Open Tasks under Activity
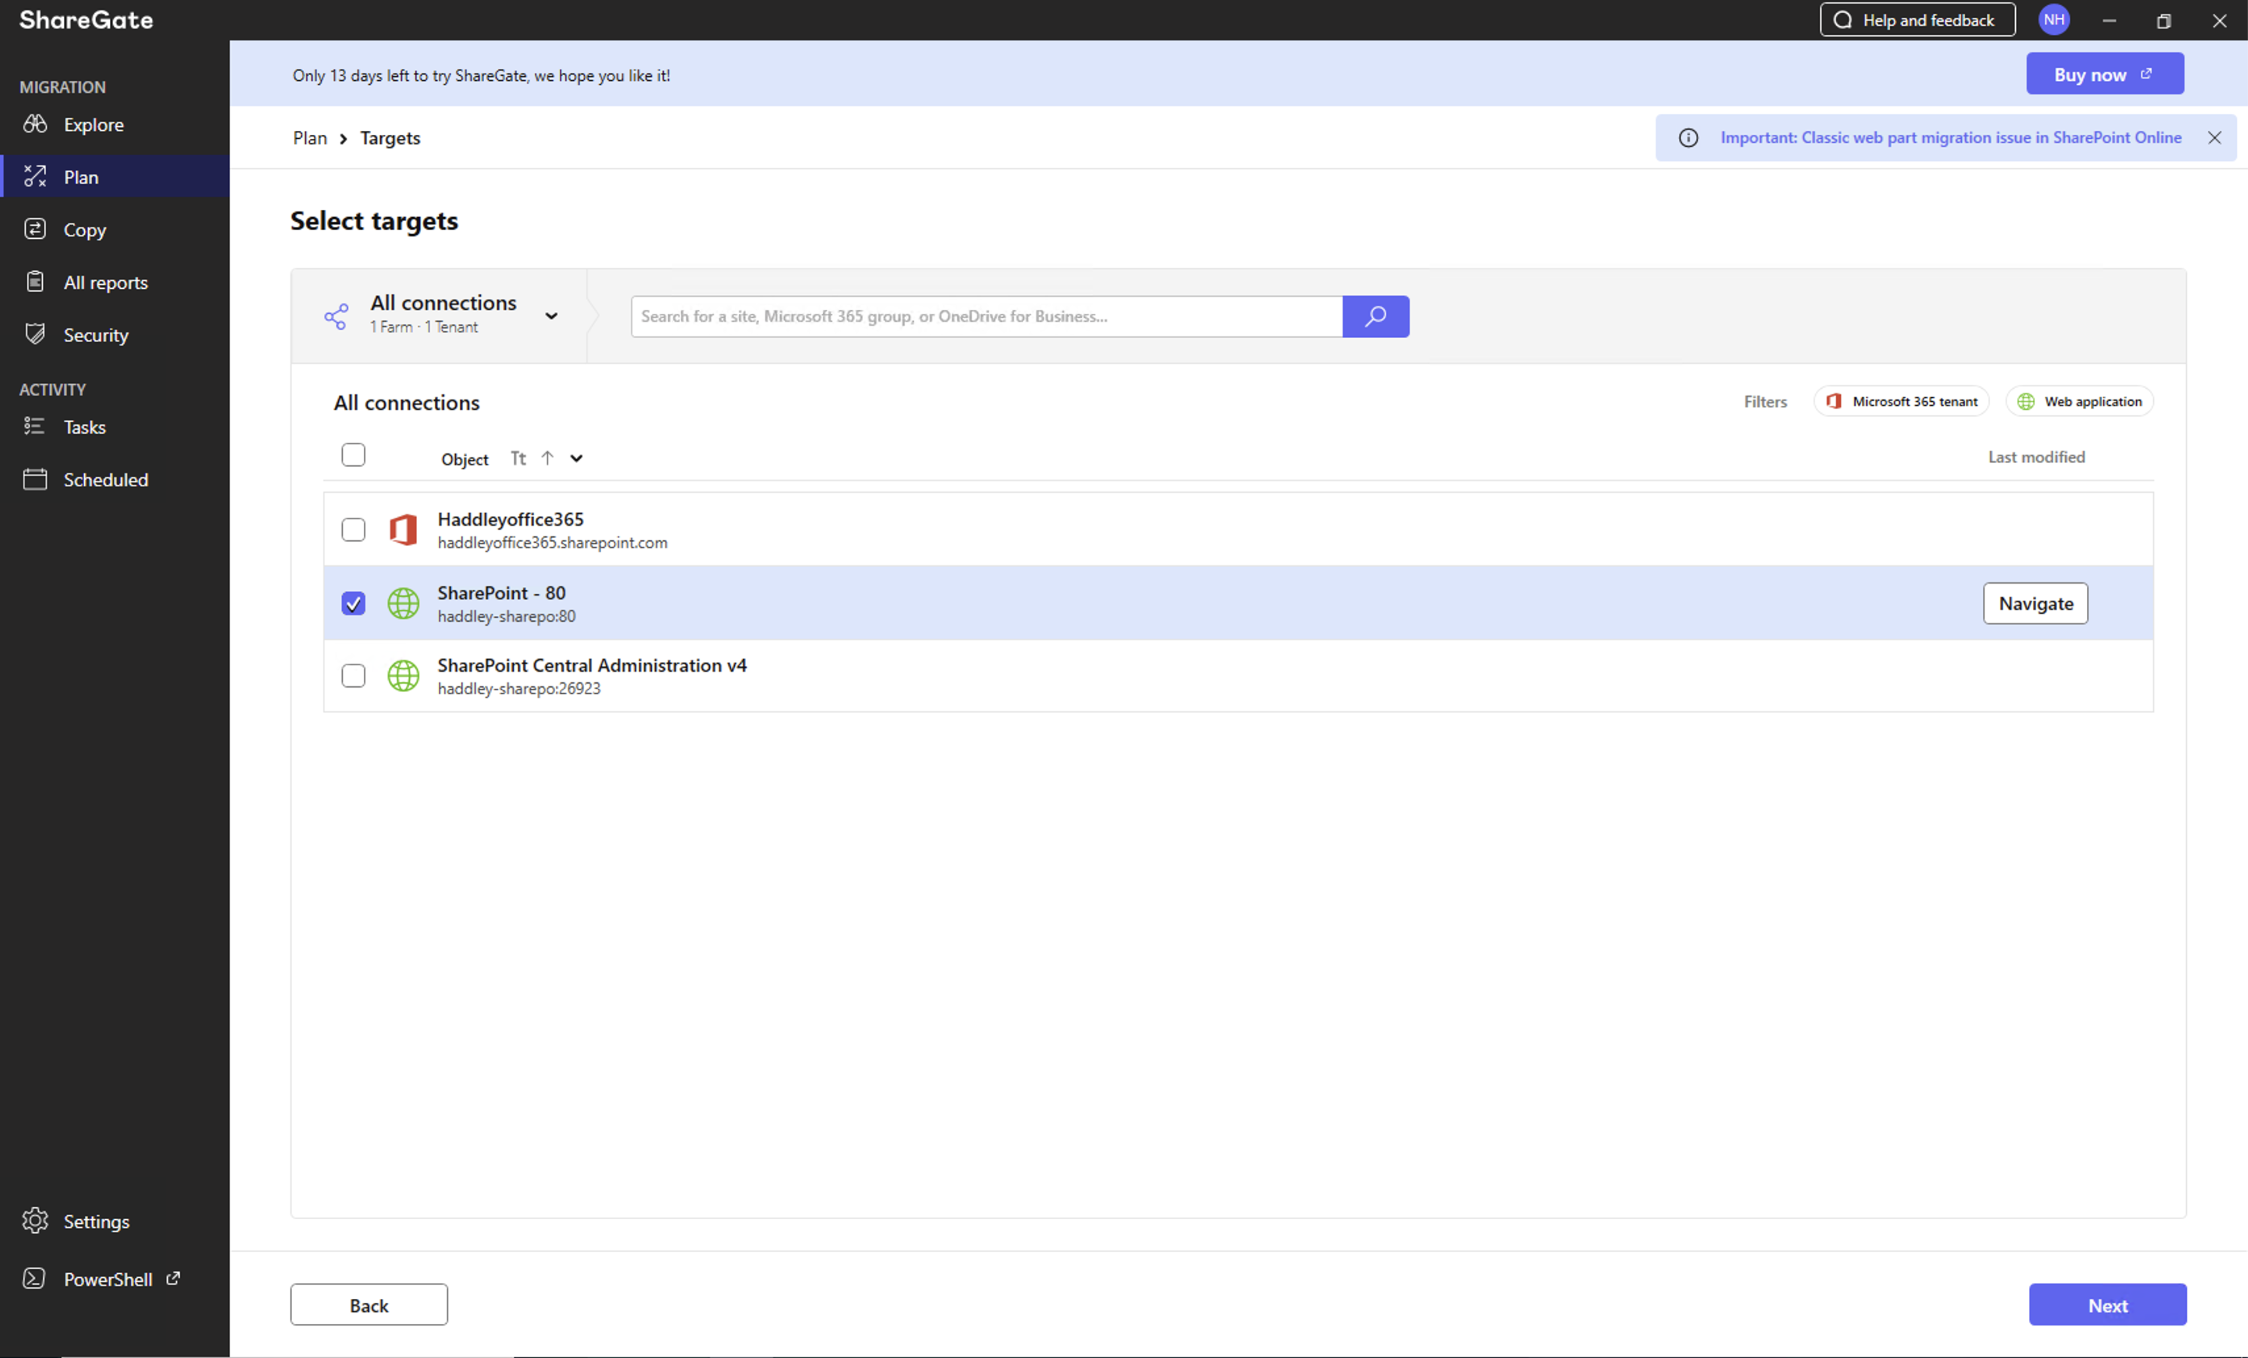Screen dimensions: 2248x1358 (x=84, y=427)
